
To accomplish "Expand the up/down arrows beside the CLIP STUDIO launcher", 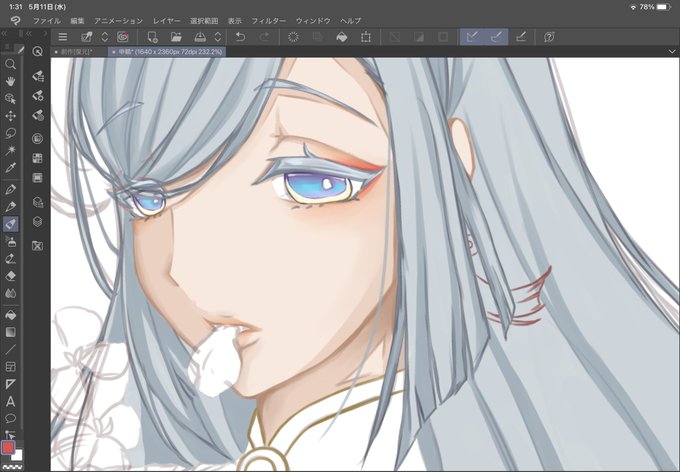I will [x=105, y=37].
